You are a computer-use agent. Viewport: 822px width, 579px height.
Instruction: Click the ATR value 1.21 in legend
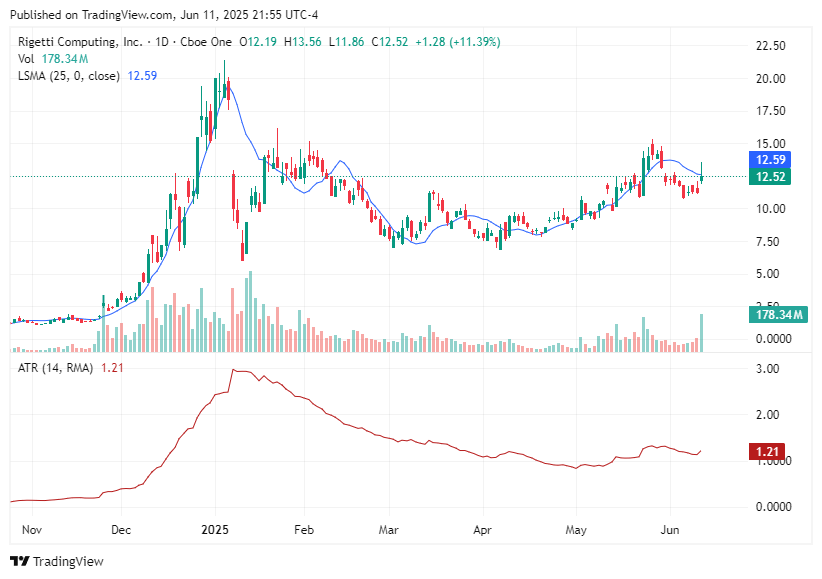[x=112, y=368]
